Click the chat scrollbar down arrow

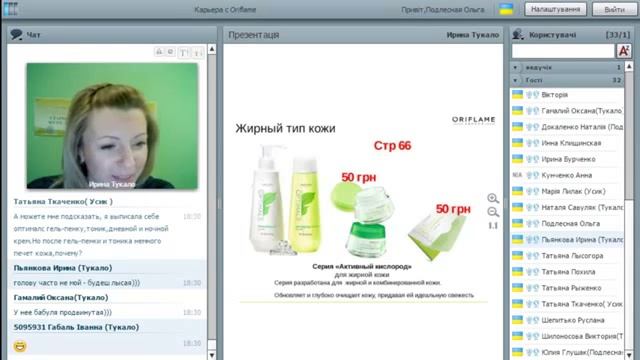coord(212,355)
